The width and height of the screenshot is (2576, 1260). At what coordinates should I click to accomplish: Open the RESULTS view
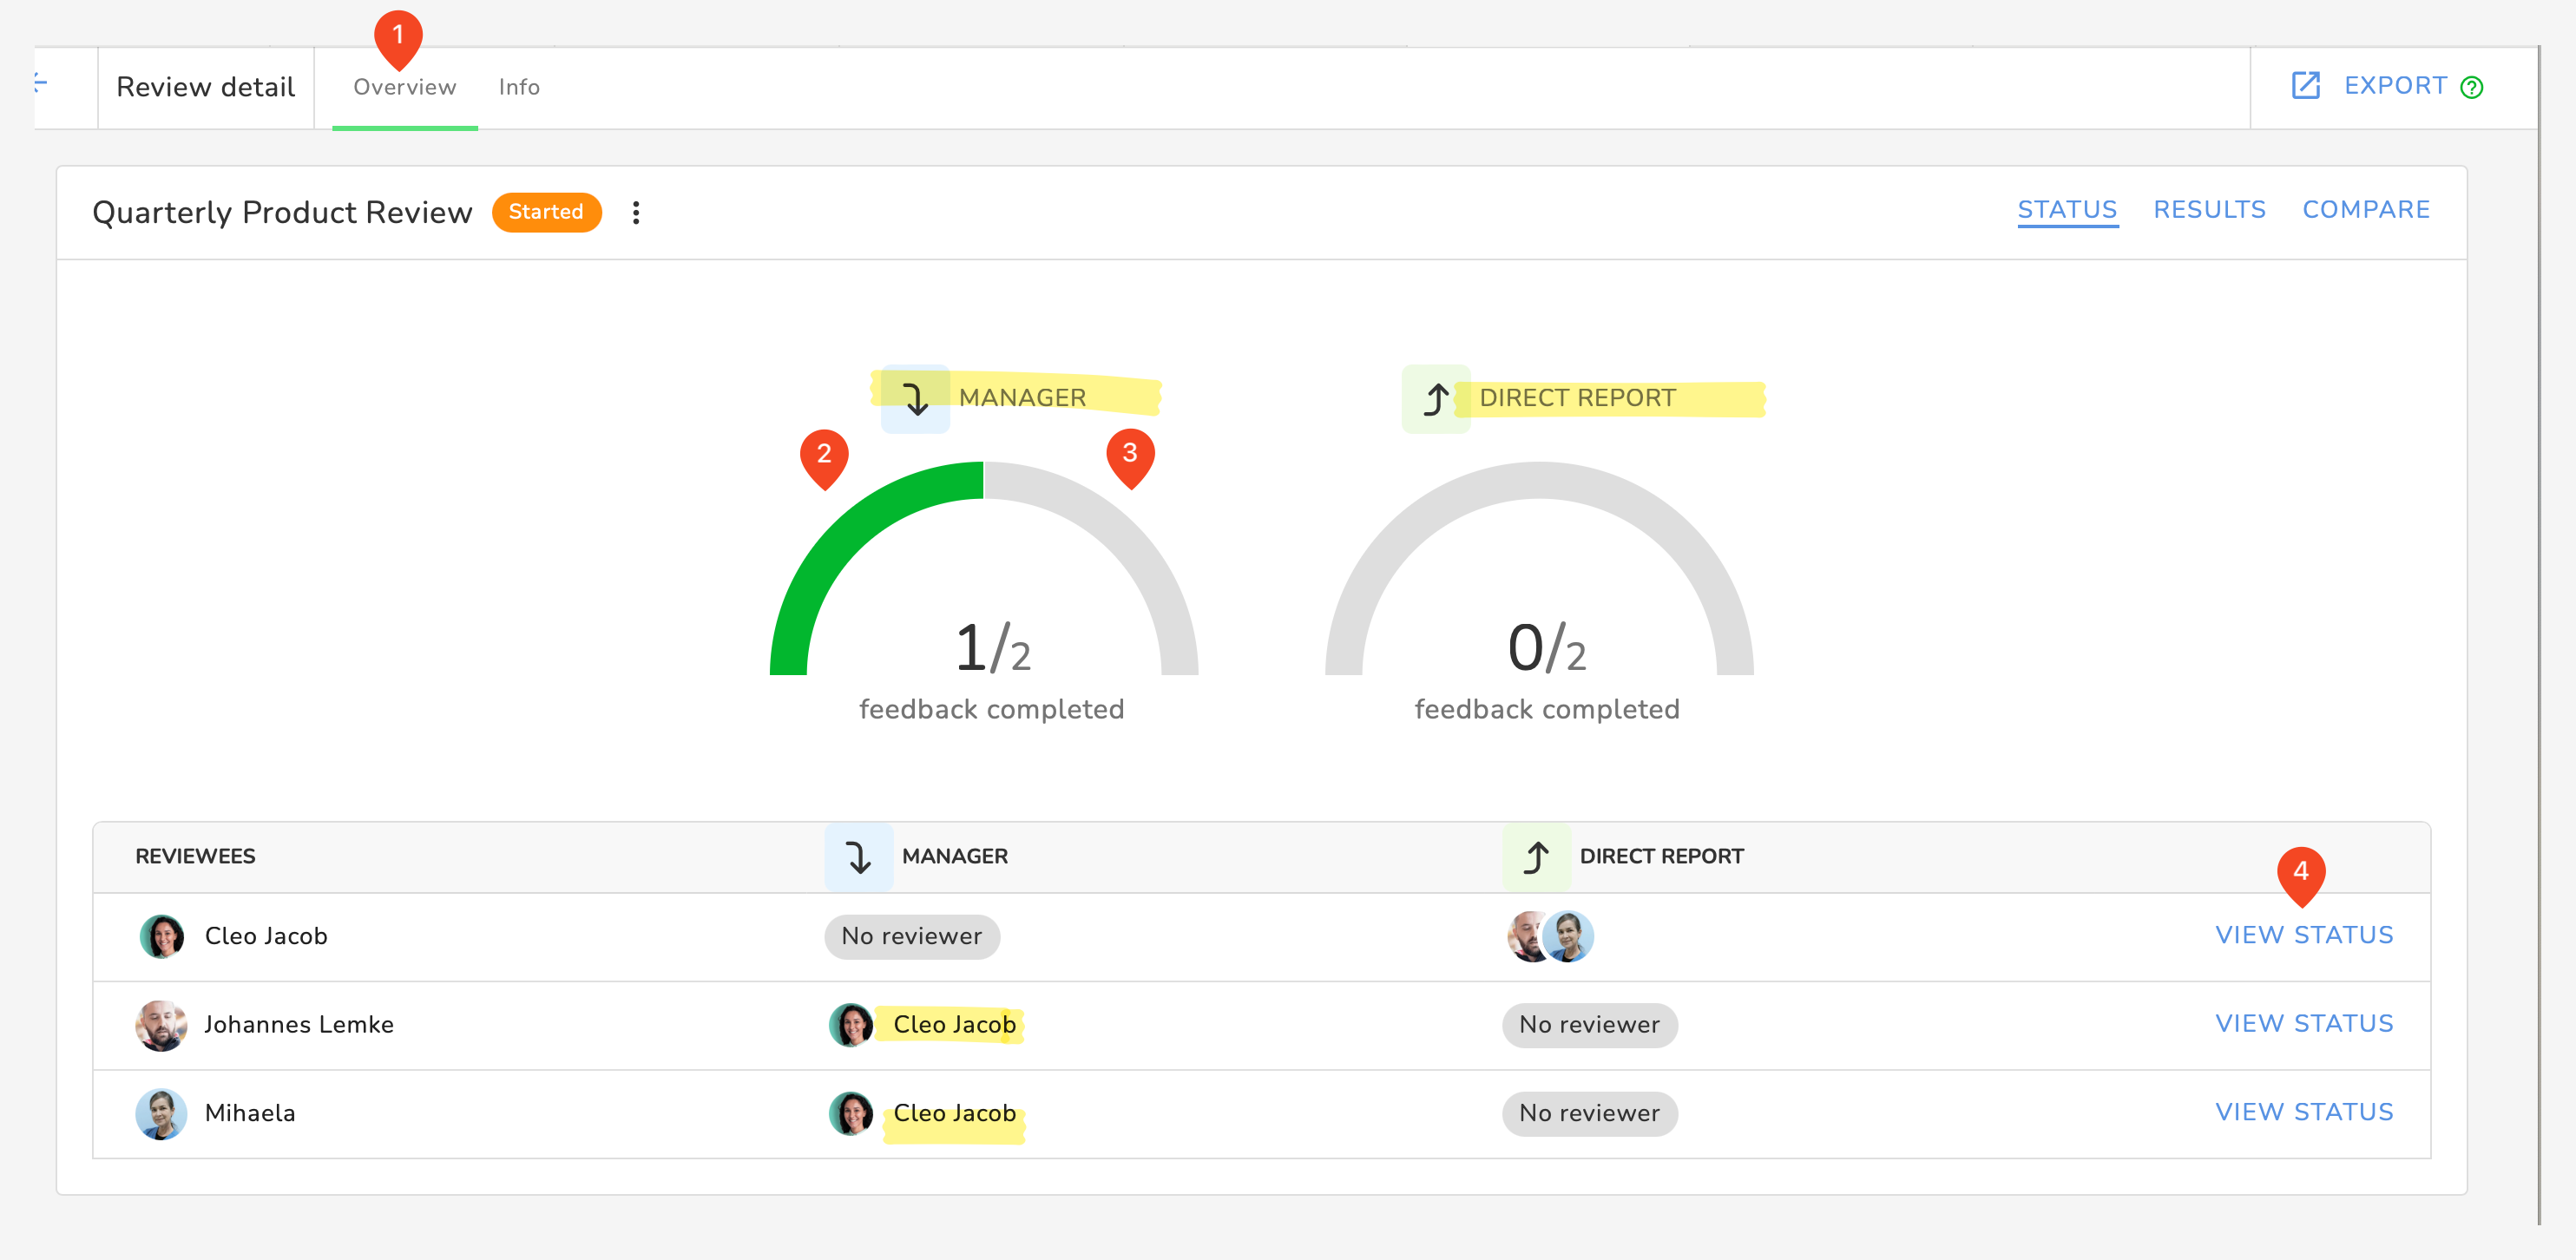tap(2209, 210)
